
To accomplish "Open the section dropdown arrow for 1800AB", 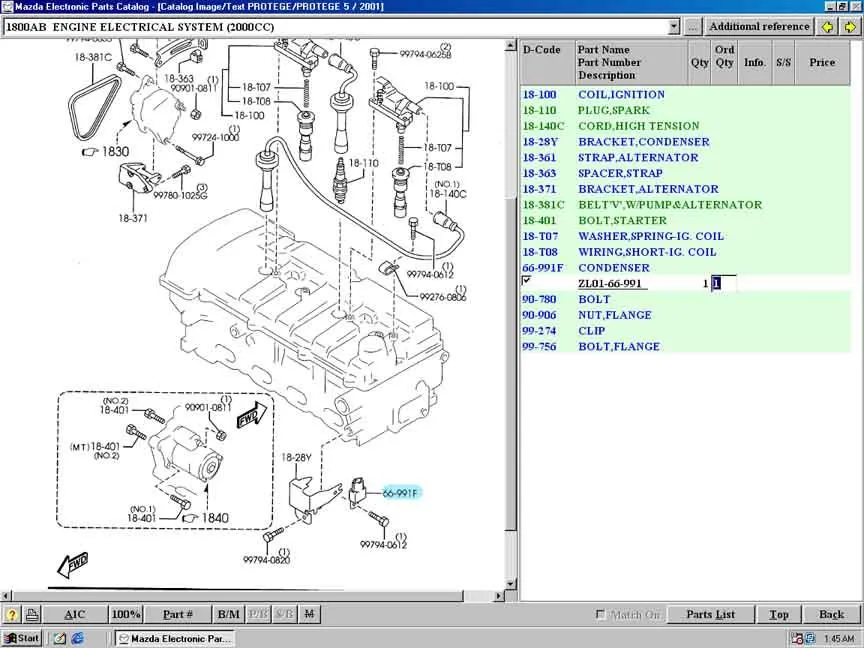I will 674,26.
